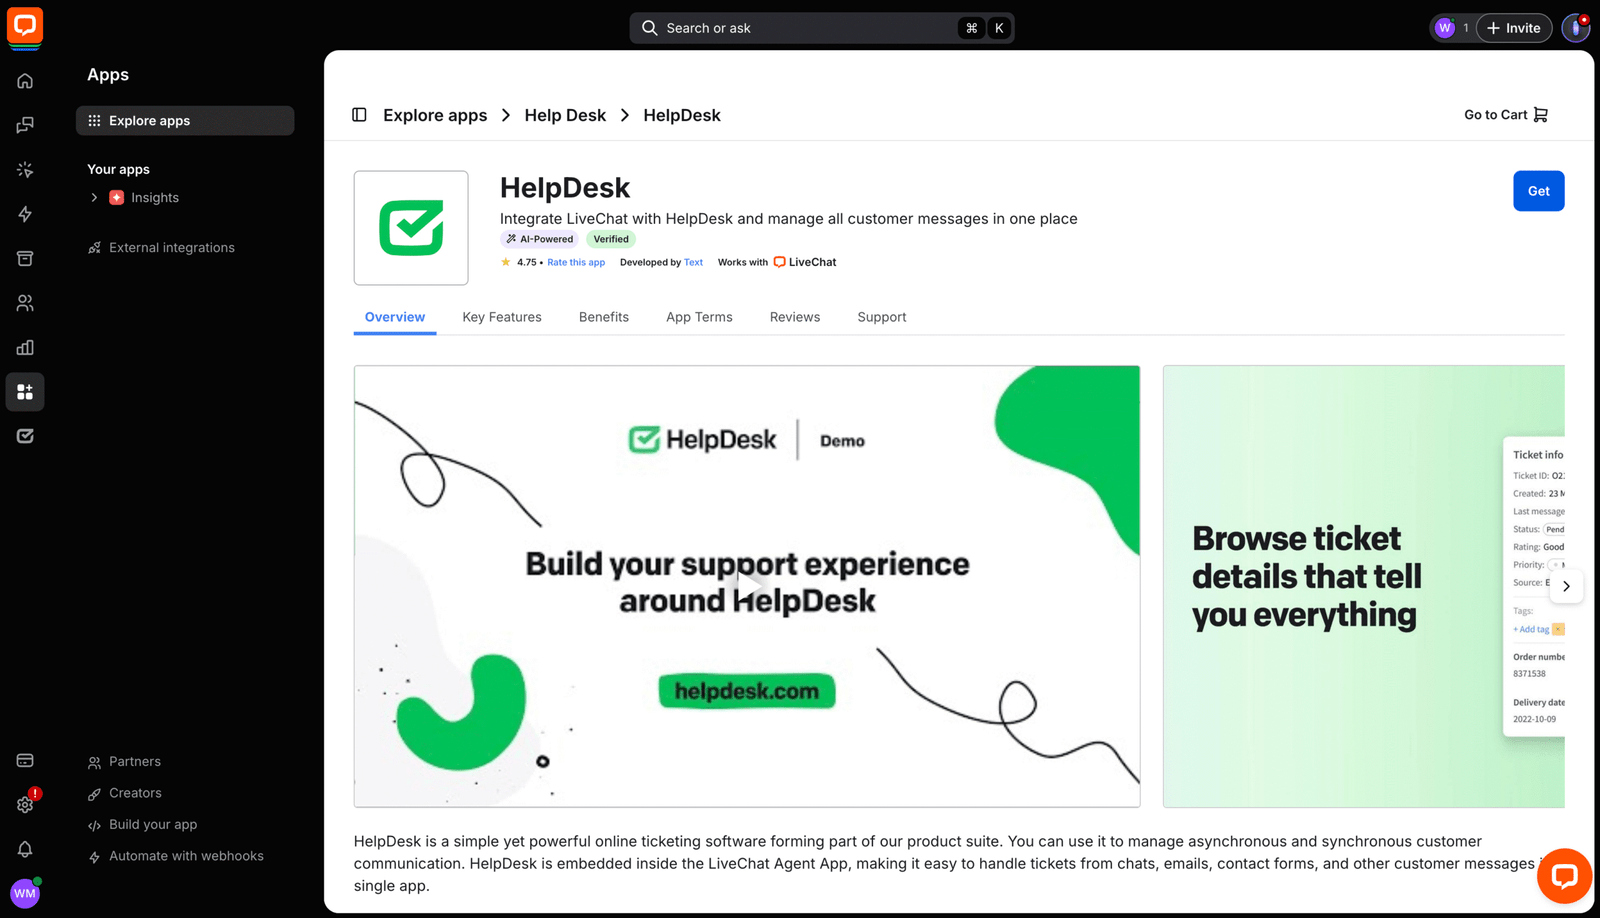Open the Automate lightning bolt icon
1600x918 pixels.
click(x=25, y=214)
